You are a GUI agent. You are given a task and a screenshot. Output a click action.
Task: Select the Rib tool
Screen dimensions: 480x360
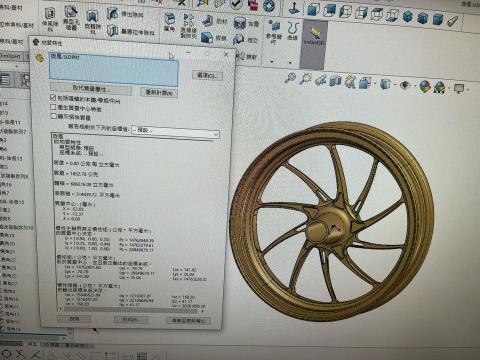(x=215, y=21)
